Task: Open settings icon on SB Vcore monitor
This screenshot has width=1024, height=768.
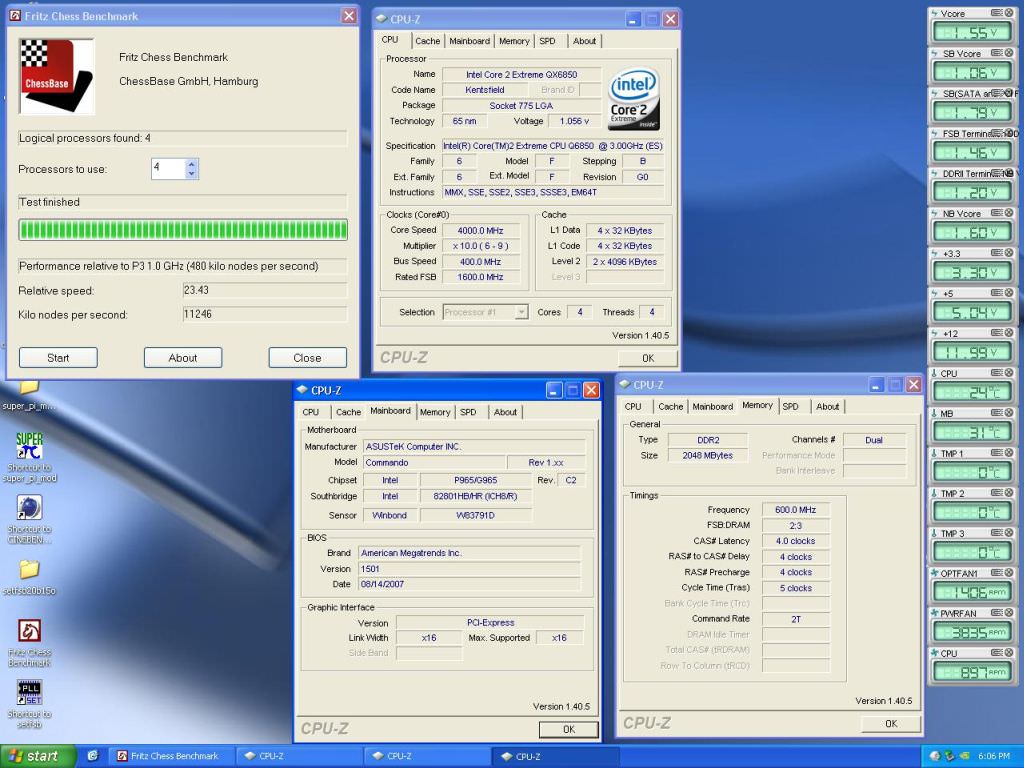Action: [997, 53]
